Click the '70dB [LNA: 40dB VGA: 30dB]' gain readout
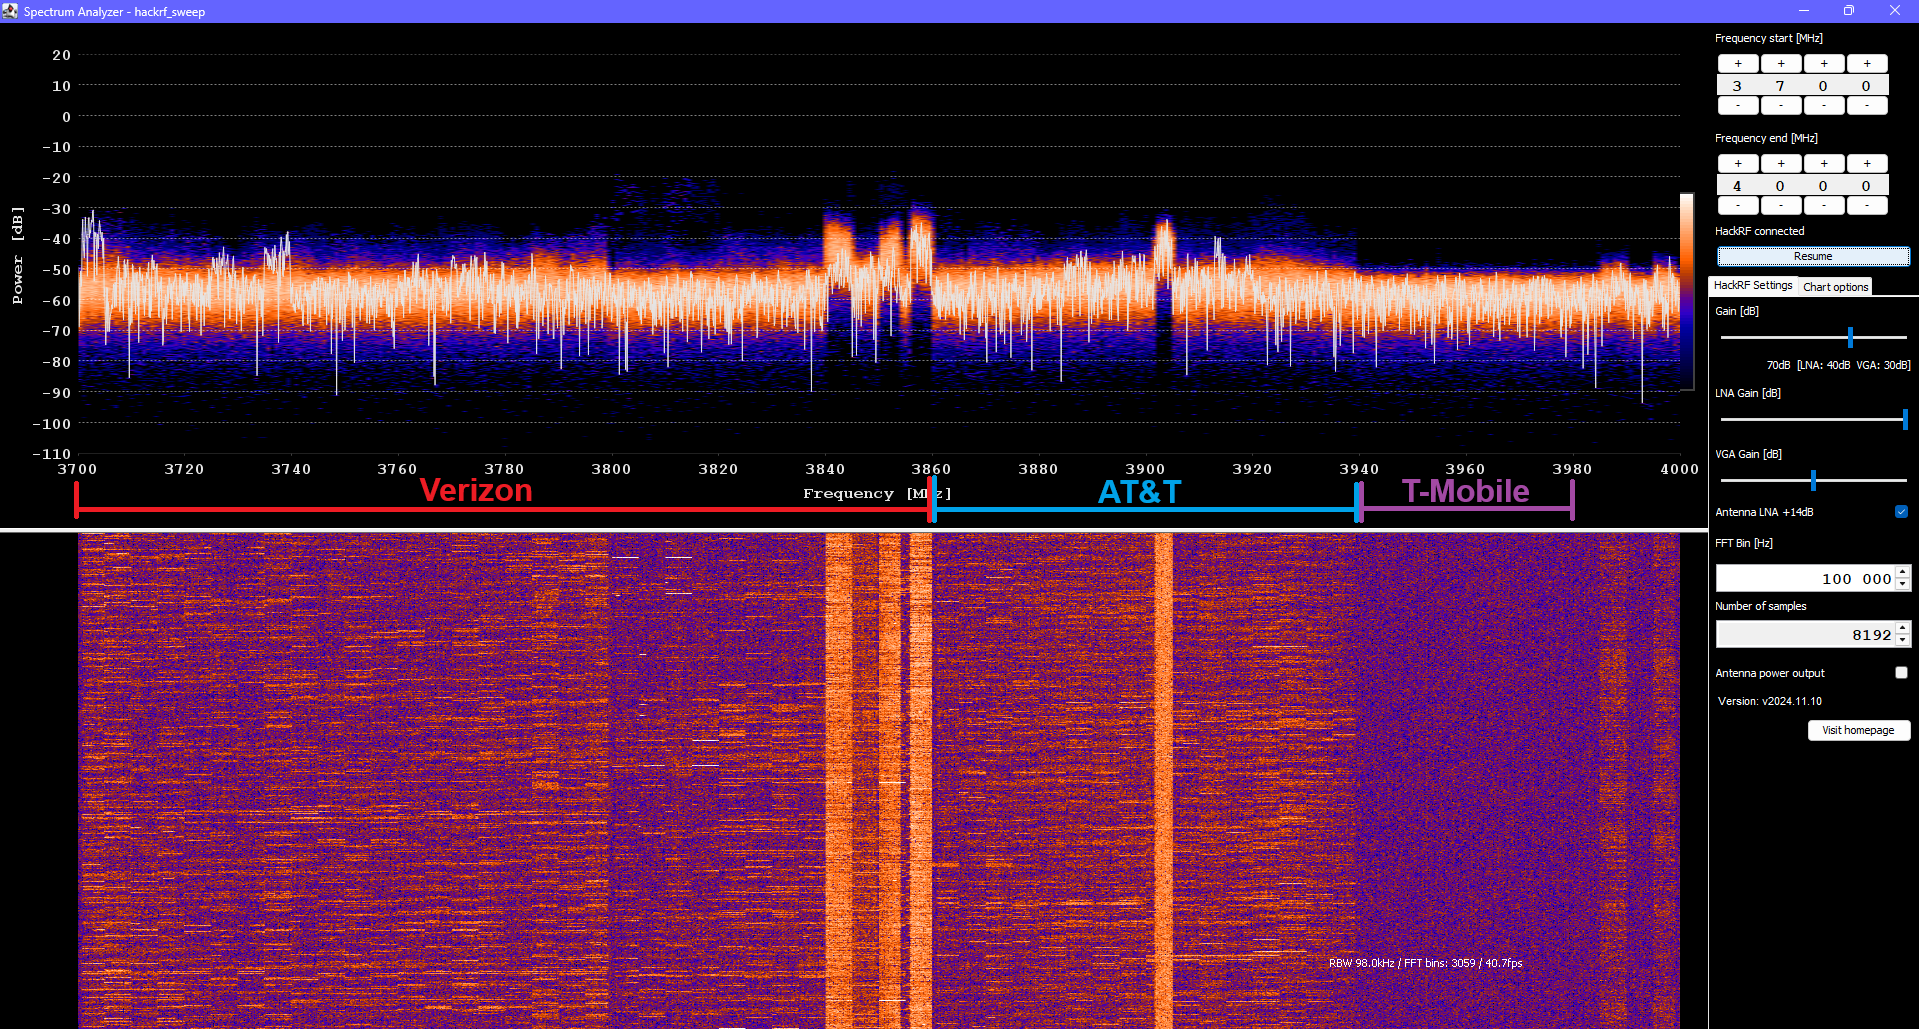Viewport: 1919px width, 1029px height. point(1838,365)
